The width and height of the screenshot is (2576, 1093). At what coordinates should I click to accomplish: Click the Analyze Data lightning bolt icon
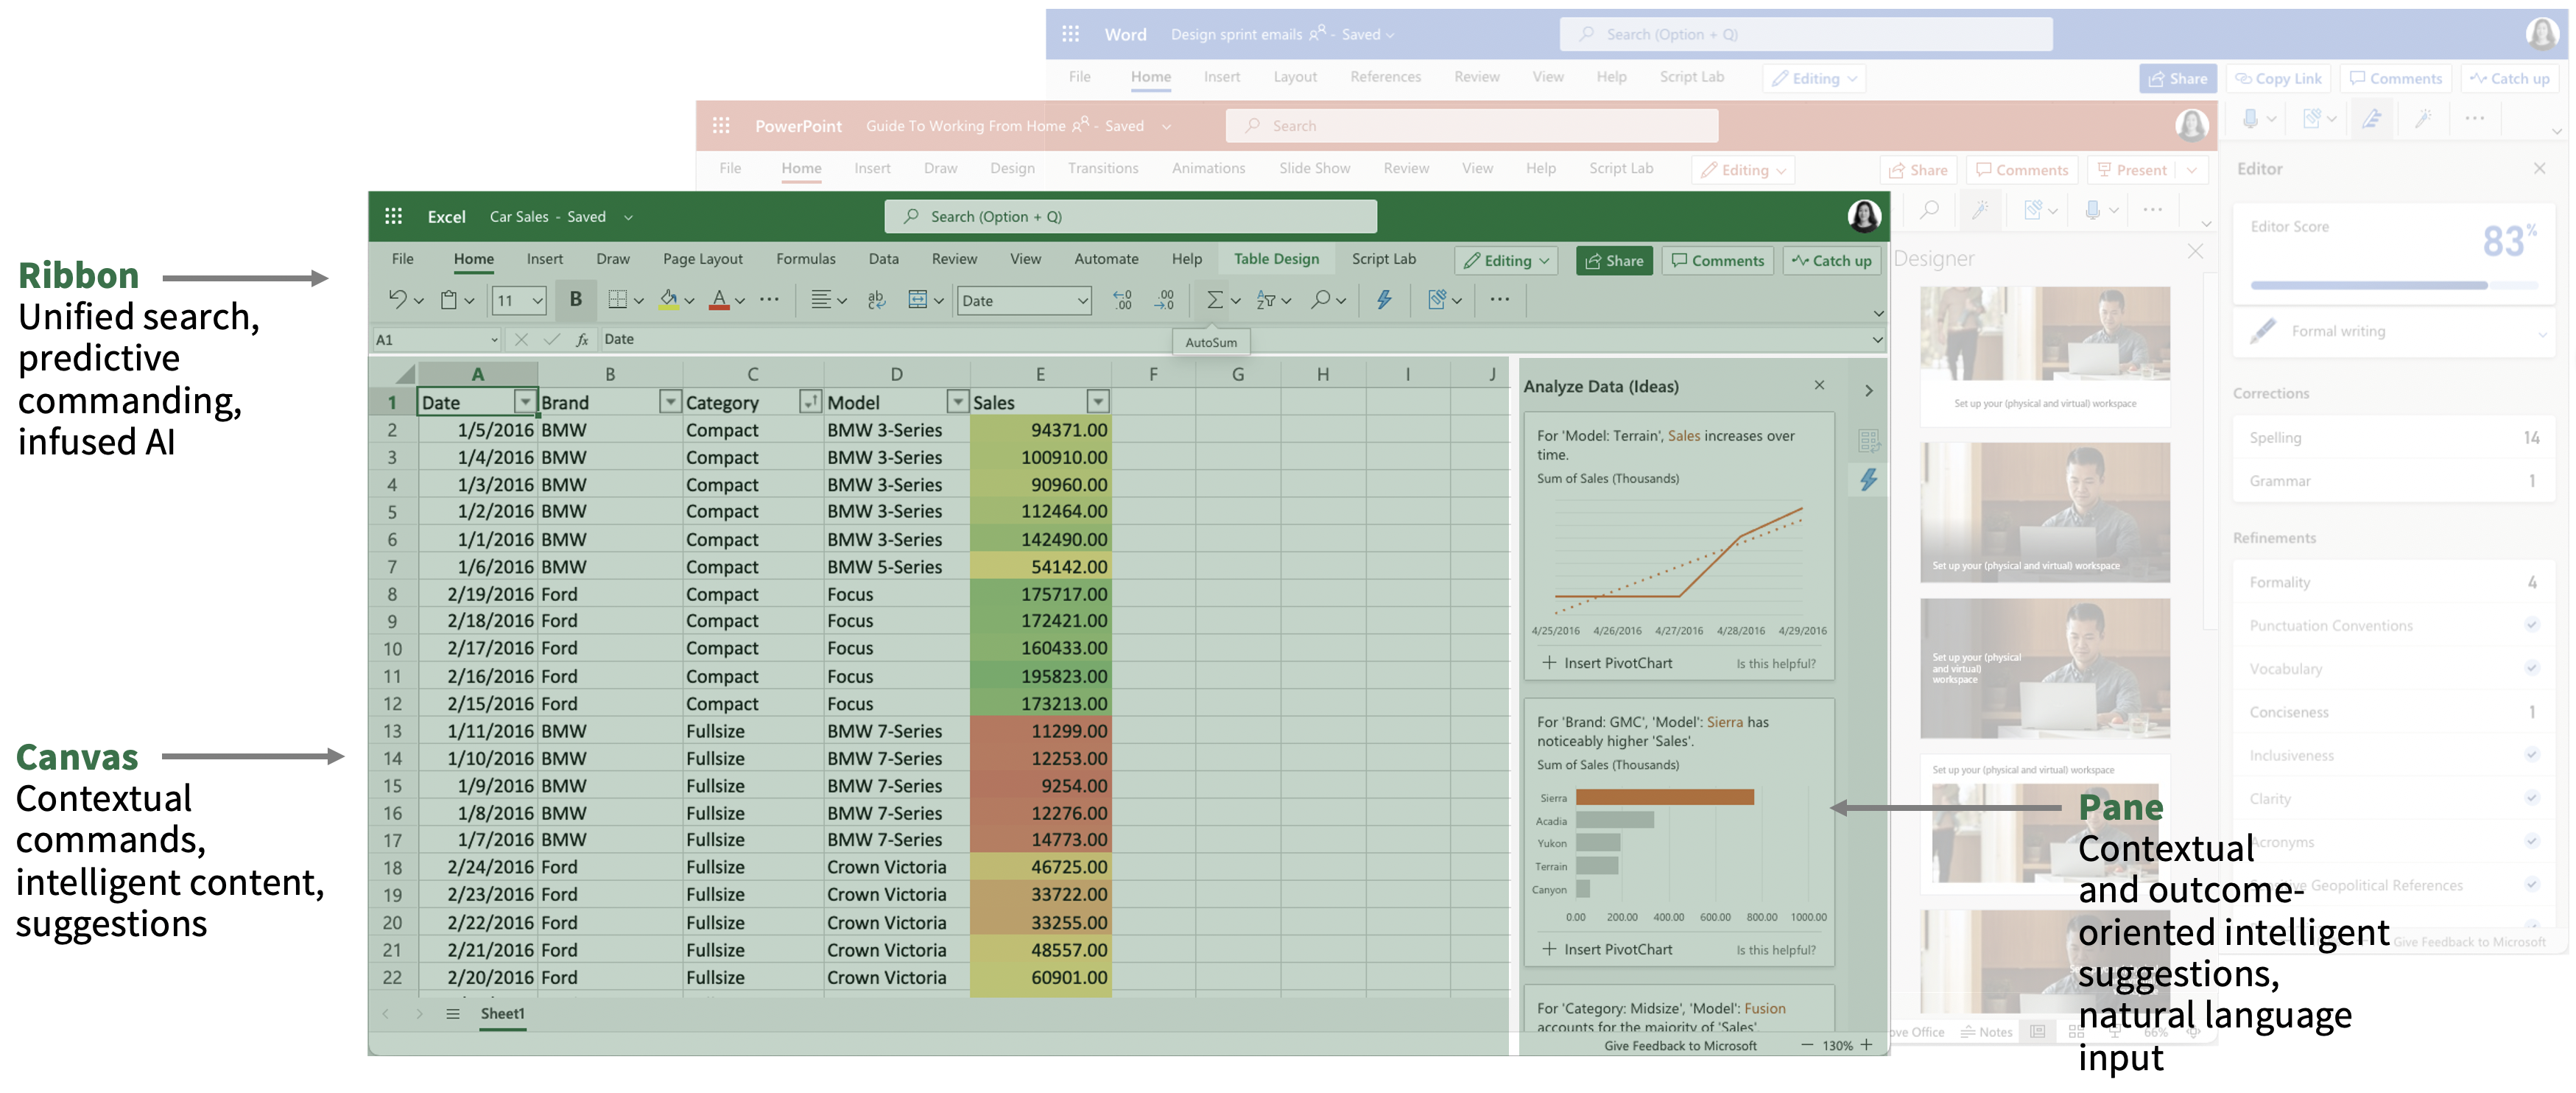[1384, 300]
